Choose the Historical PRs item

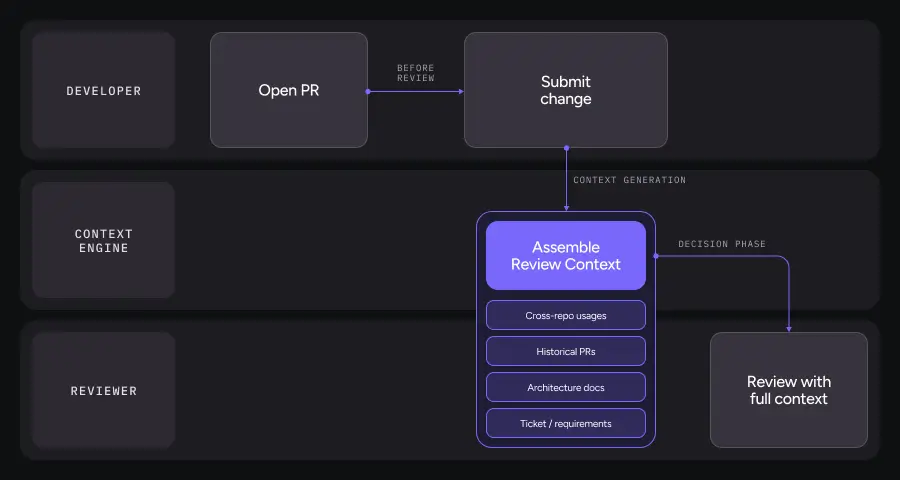565,351
